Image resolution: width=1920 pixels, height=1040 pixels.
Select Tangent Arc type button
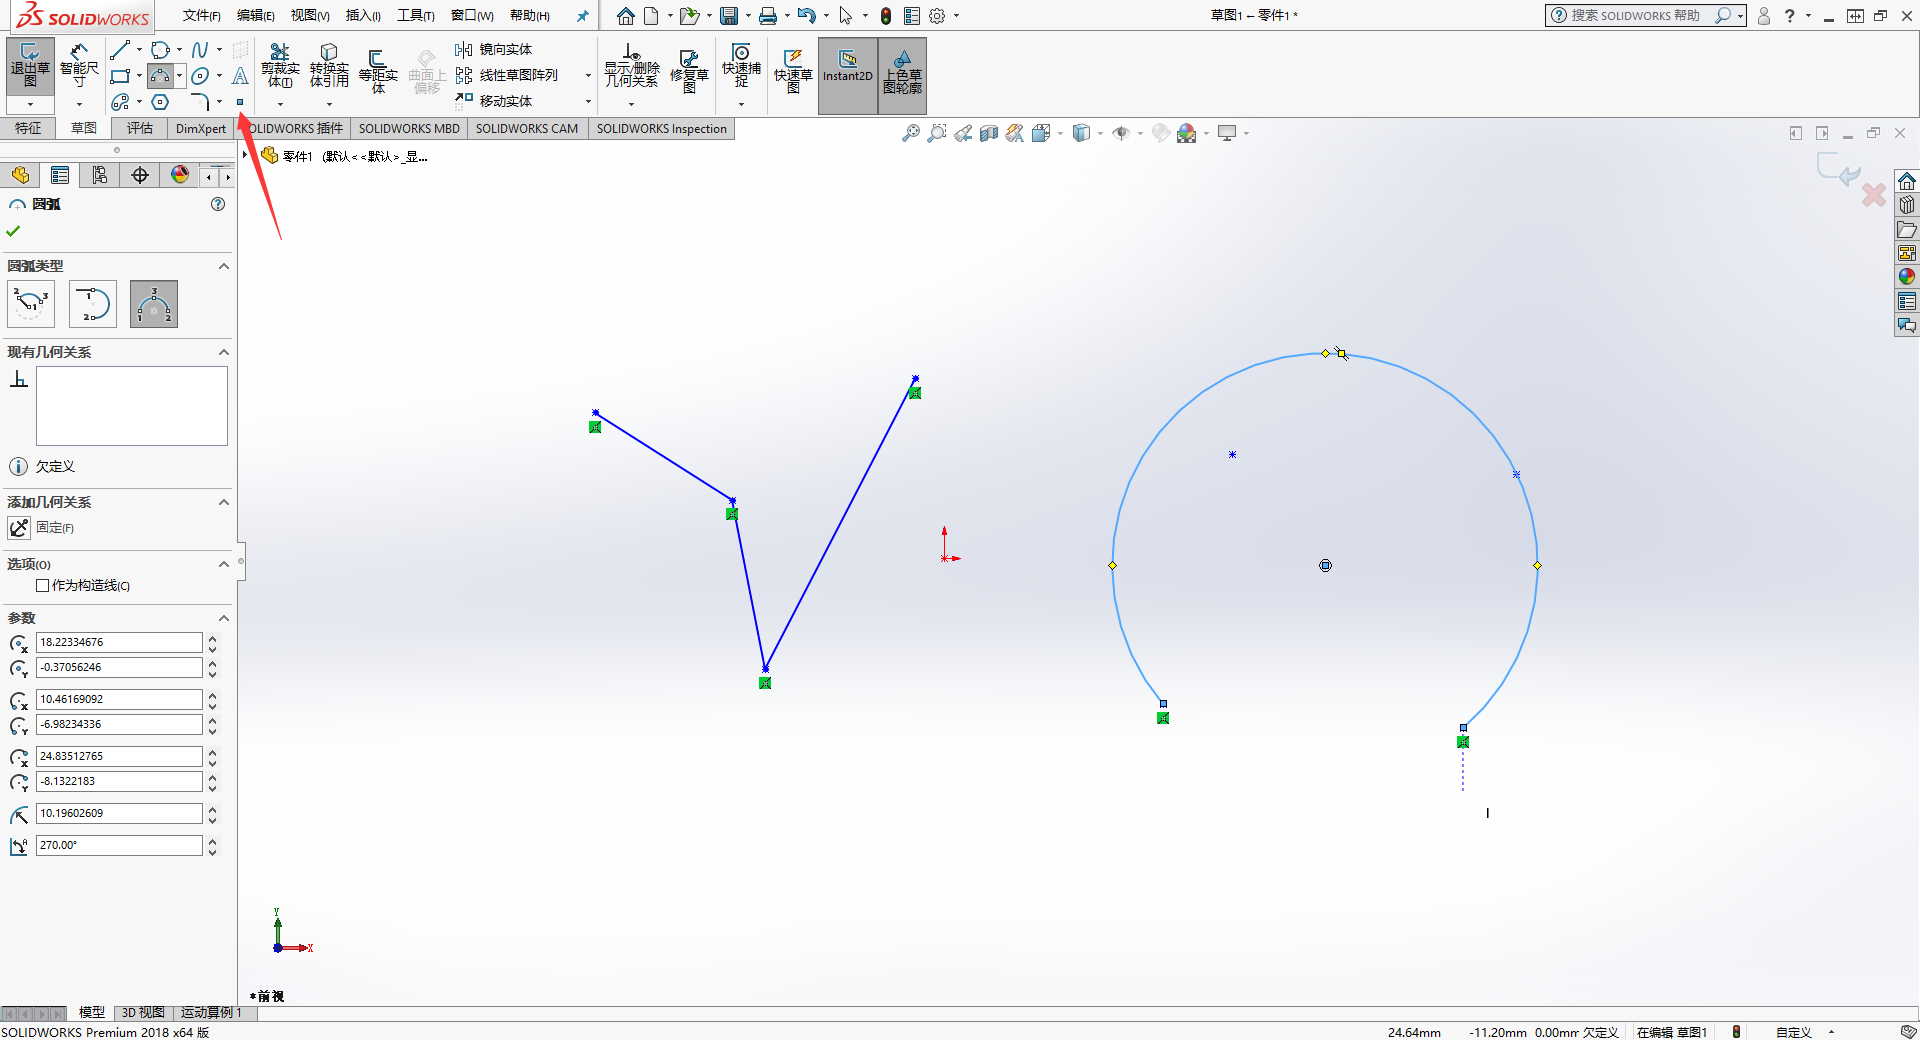[93, 304]
